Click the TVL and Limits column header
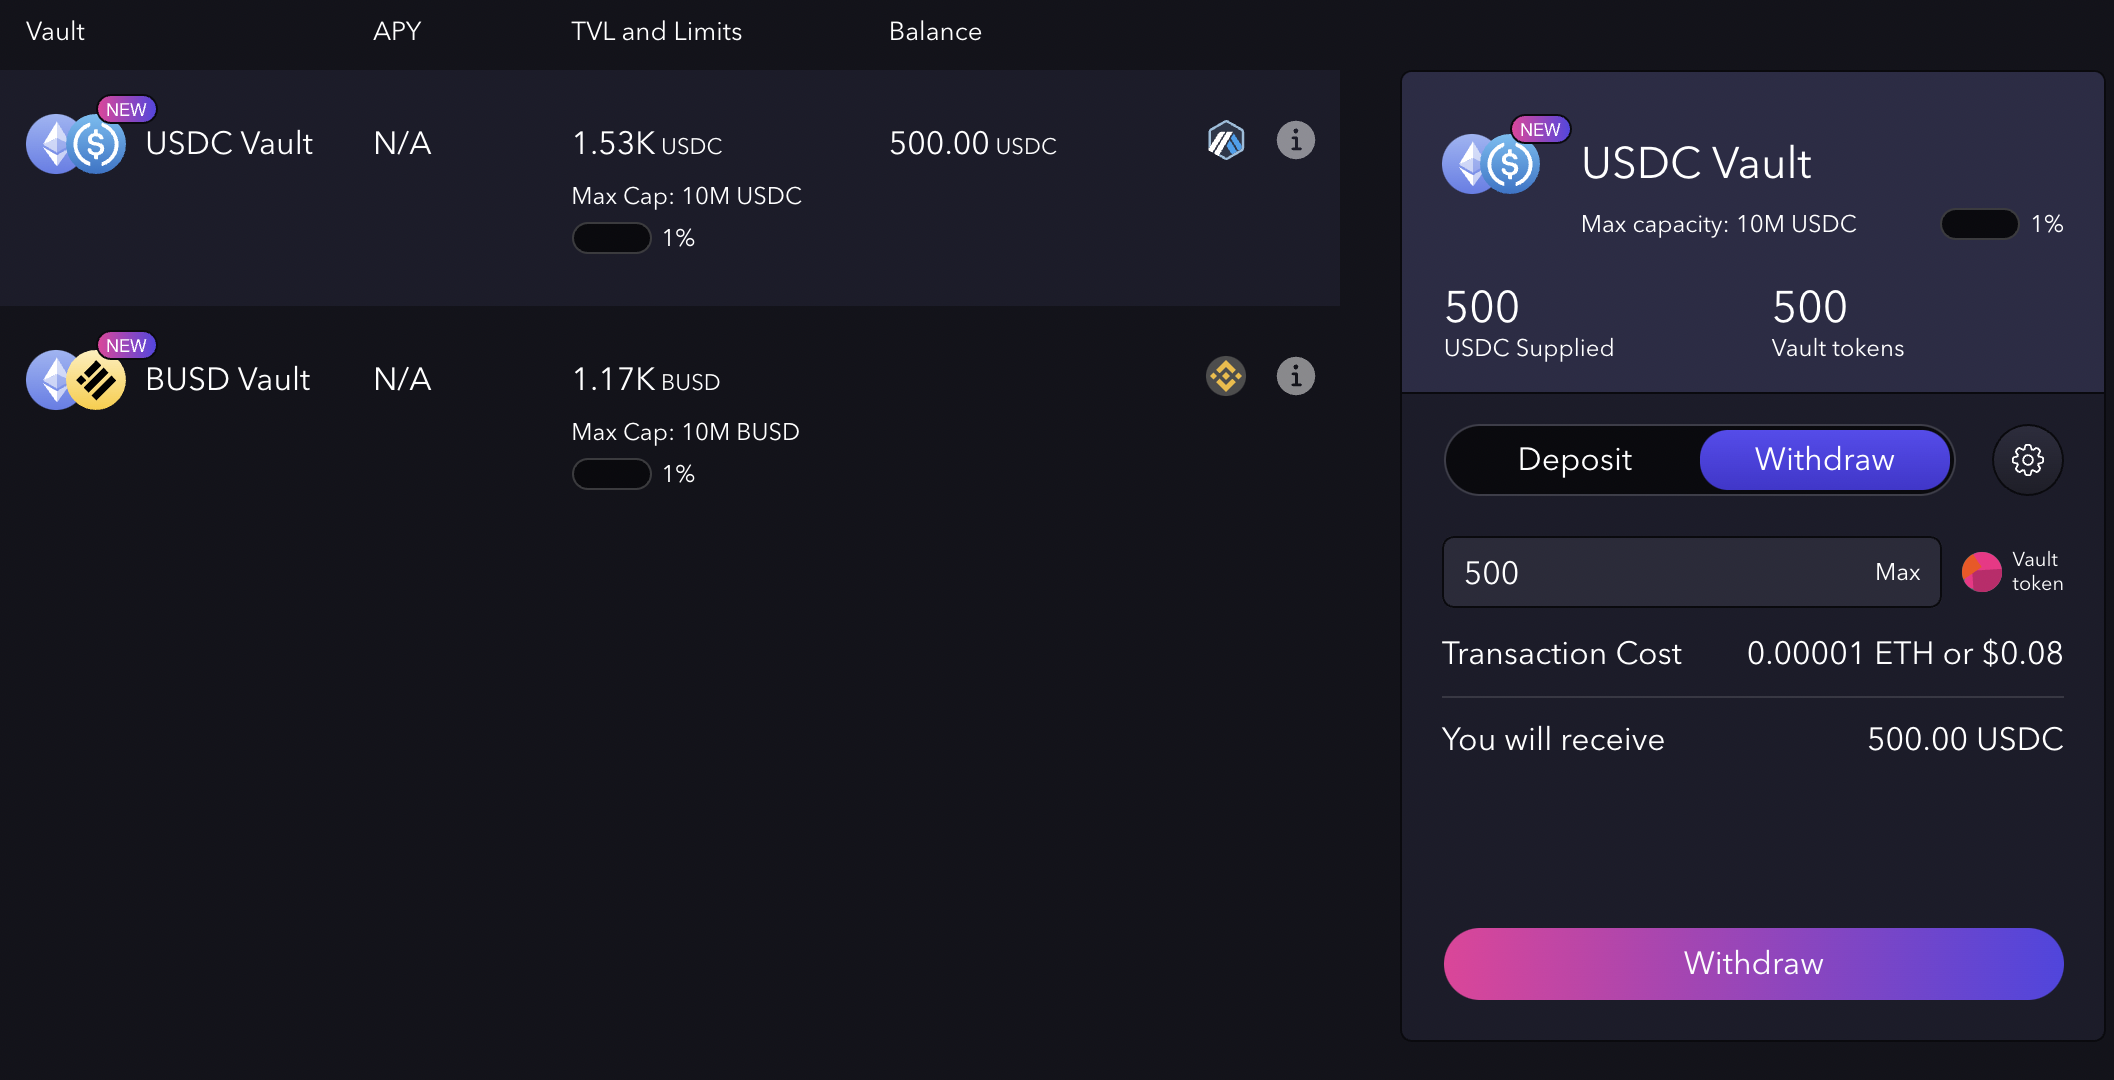This screenshot has height=1080, width=2114. 656,32
